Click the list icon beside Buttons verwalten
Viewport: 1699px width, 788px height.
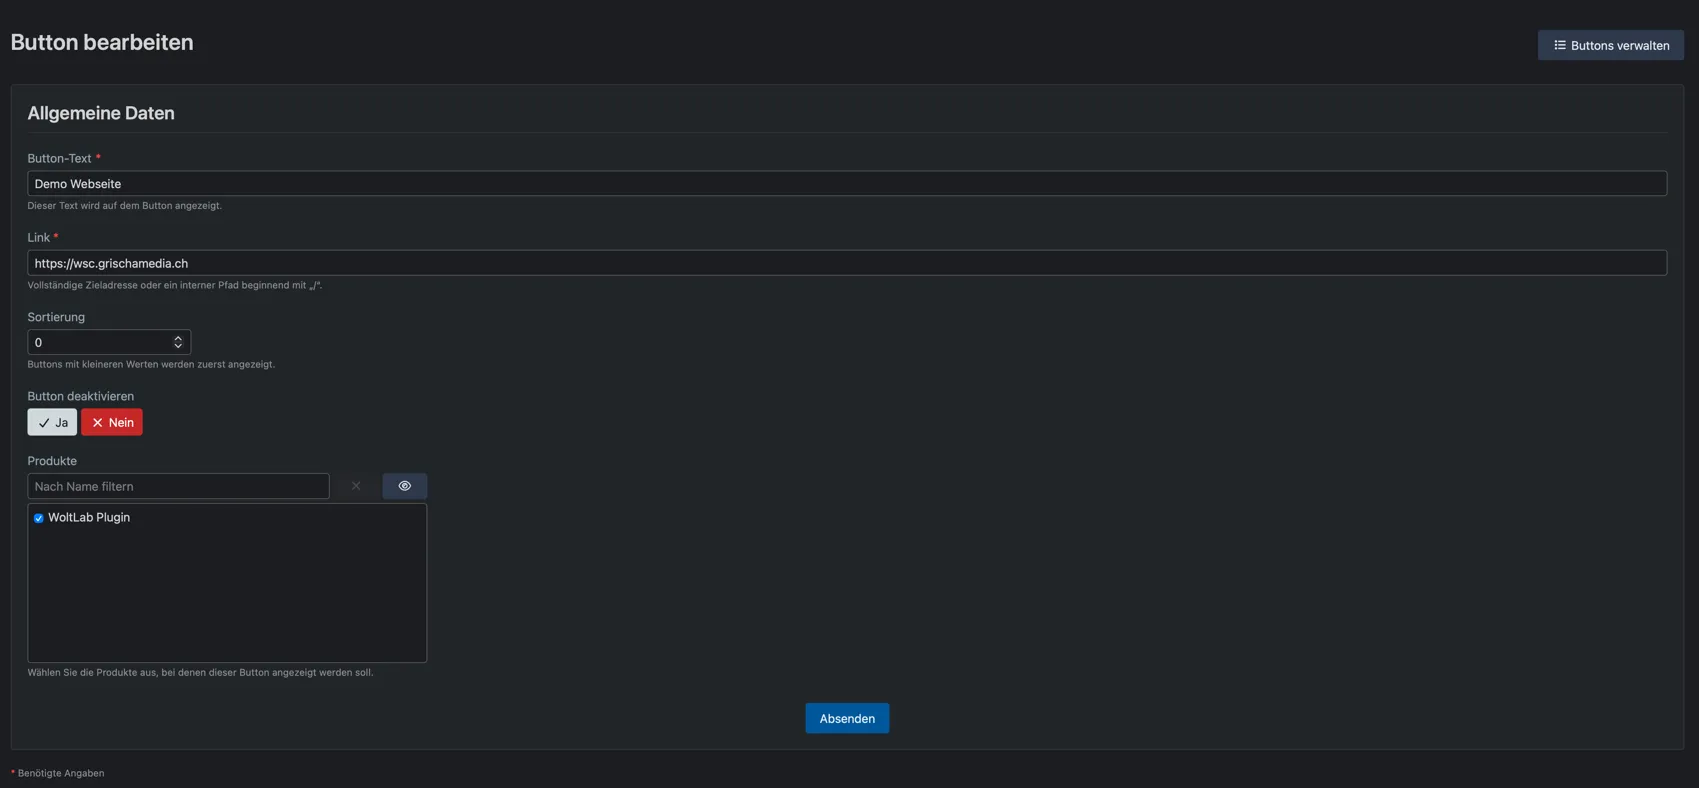coord(1559,45)
